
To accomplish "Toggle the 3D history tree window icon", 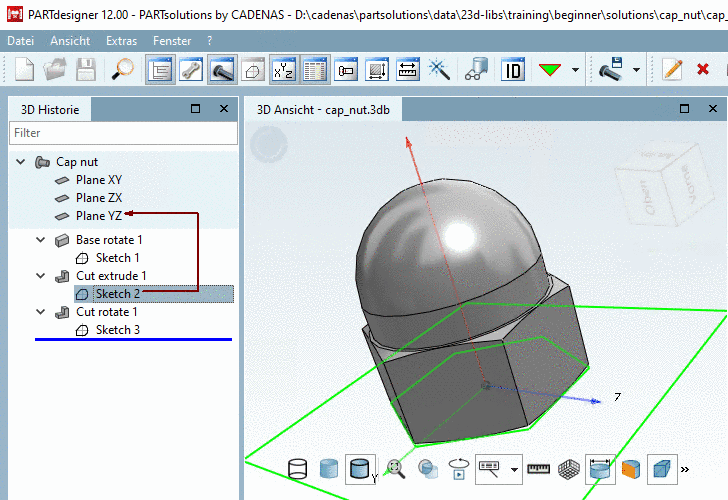I will pos(160,70).
